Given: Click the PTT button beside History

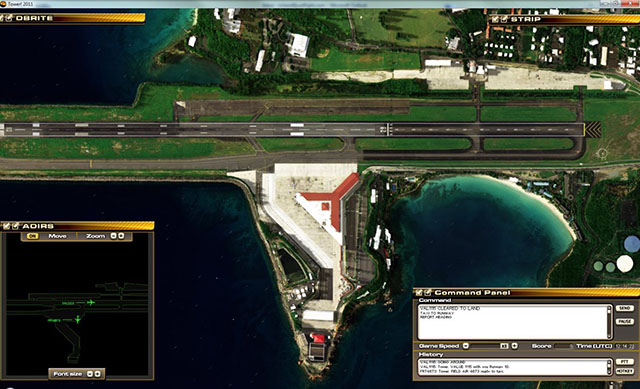Looking at the screenshot, I should click(624, 362).
